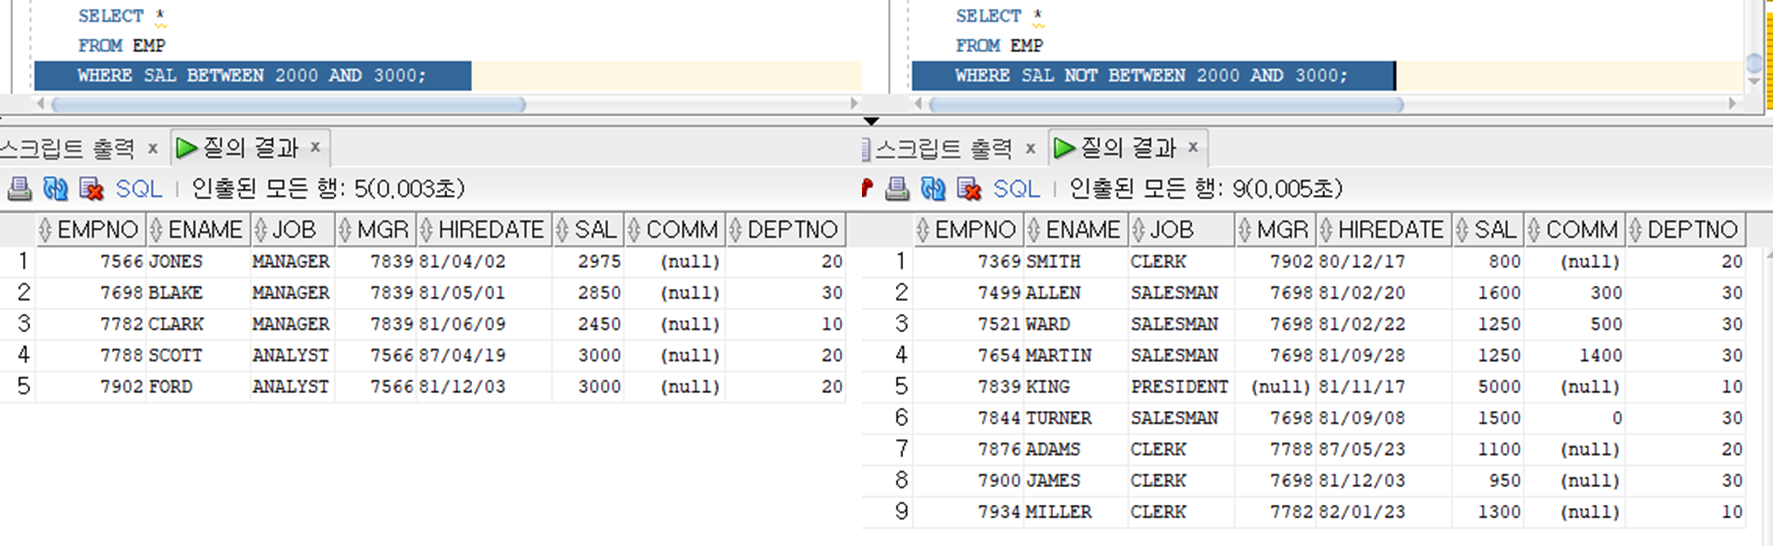Sort right table by DEPTNO column header
Image resolution: width=1773 pixels, height=546 pixels.
point(1685,229)
